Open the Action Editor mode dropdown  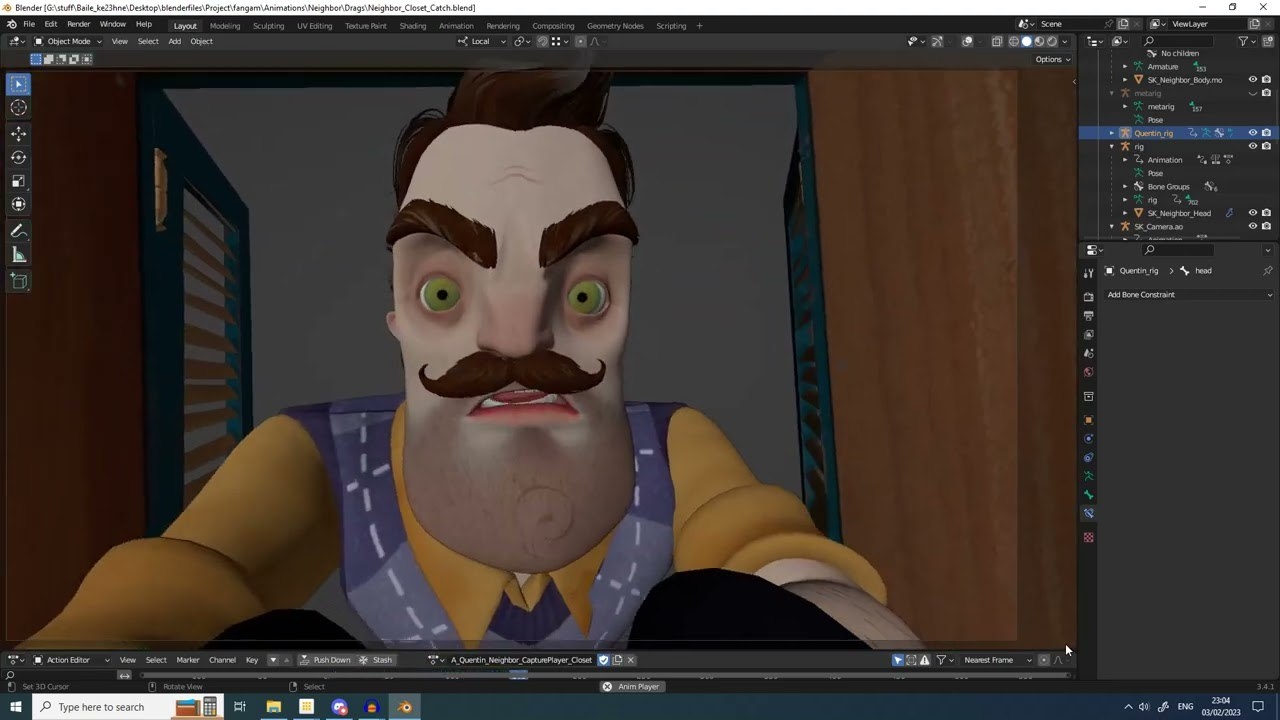pyautogui.click(x=71, y=660)
